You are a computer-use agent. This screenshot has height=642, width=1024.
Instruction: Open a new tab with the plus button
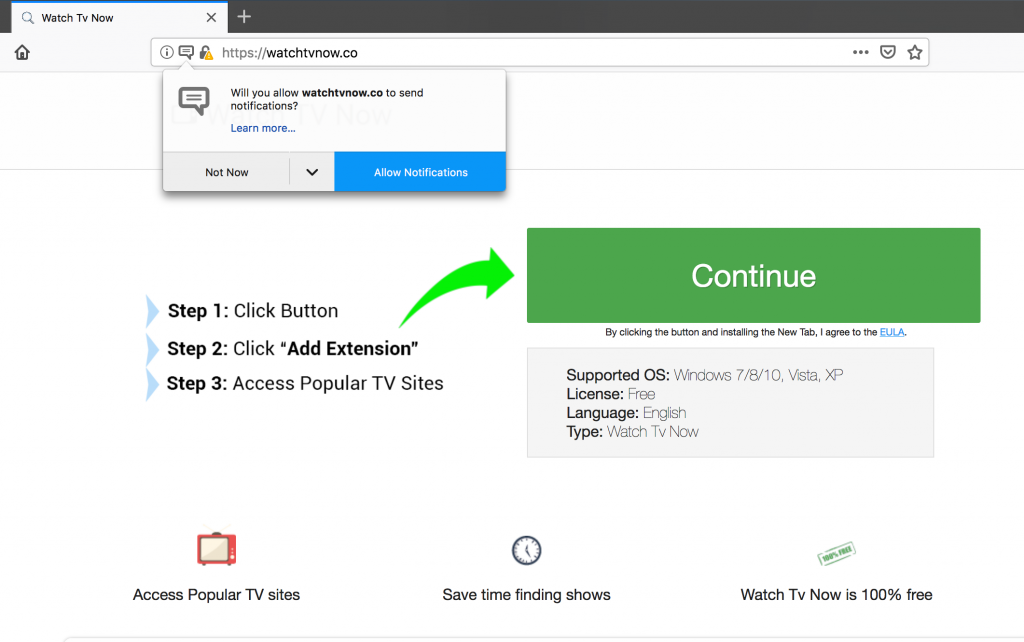click(244, 17)
